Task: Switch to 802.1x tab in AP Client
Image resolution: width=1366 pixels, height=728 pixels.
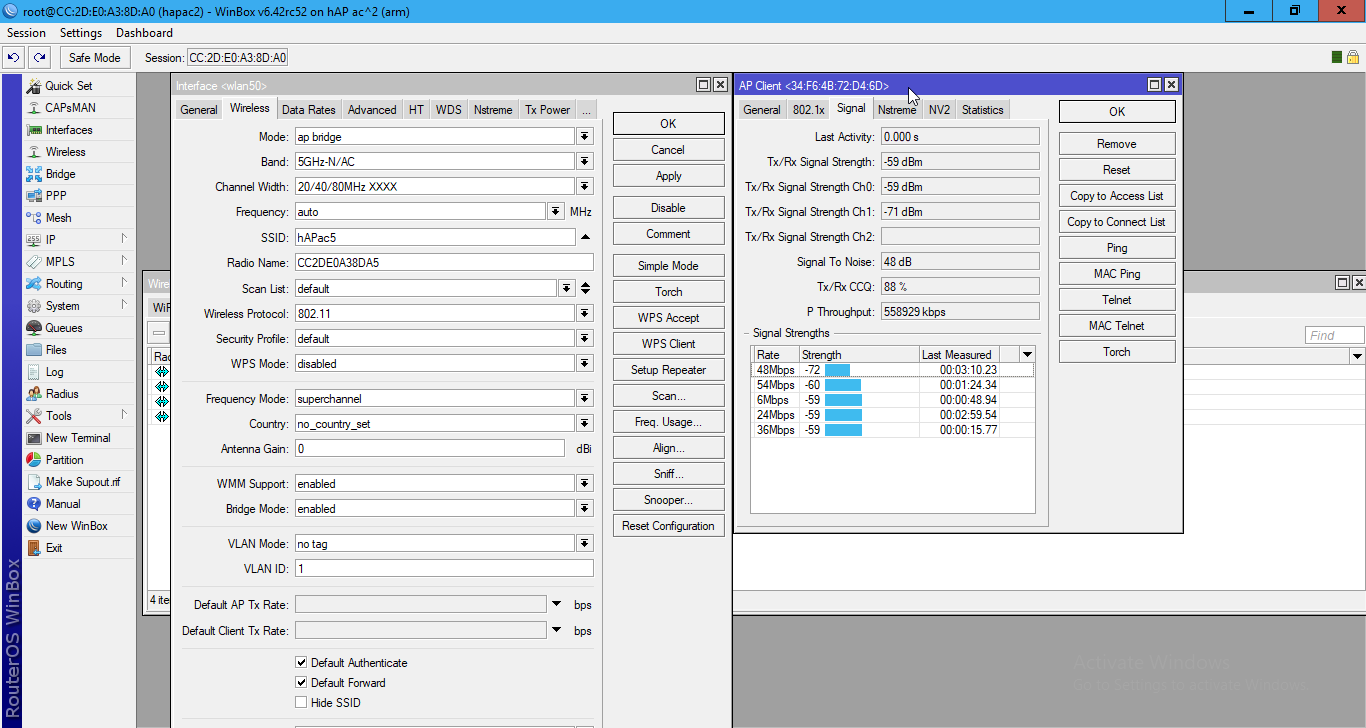Action: tap(808, 110)
